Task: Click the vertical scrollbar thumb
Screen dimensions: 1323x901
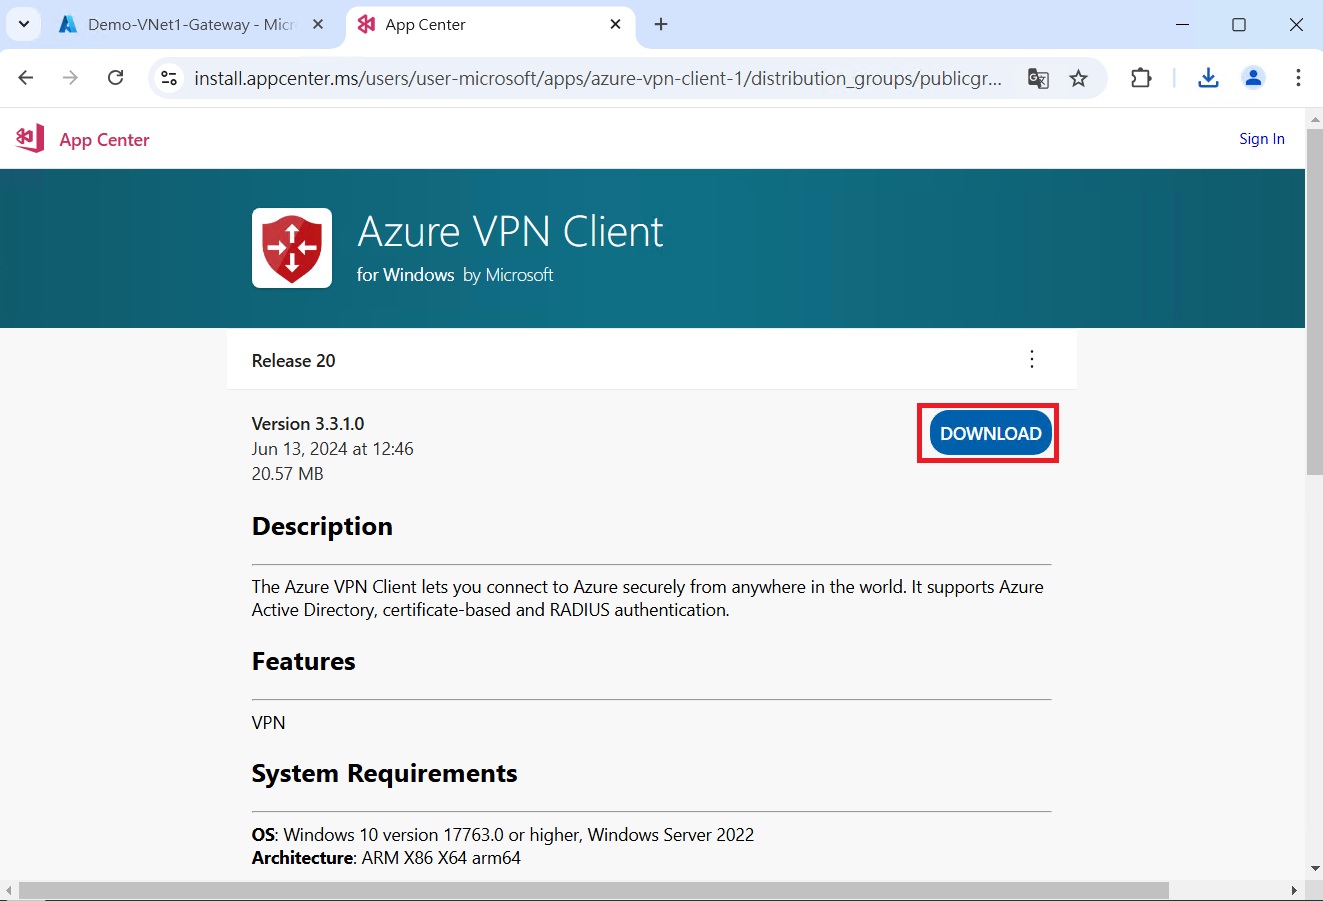Action: click(x=1314, y=300)
